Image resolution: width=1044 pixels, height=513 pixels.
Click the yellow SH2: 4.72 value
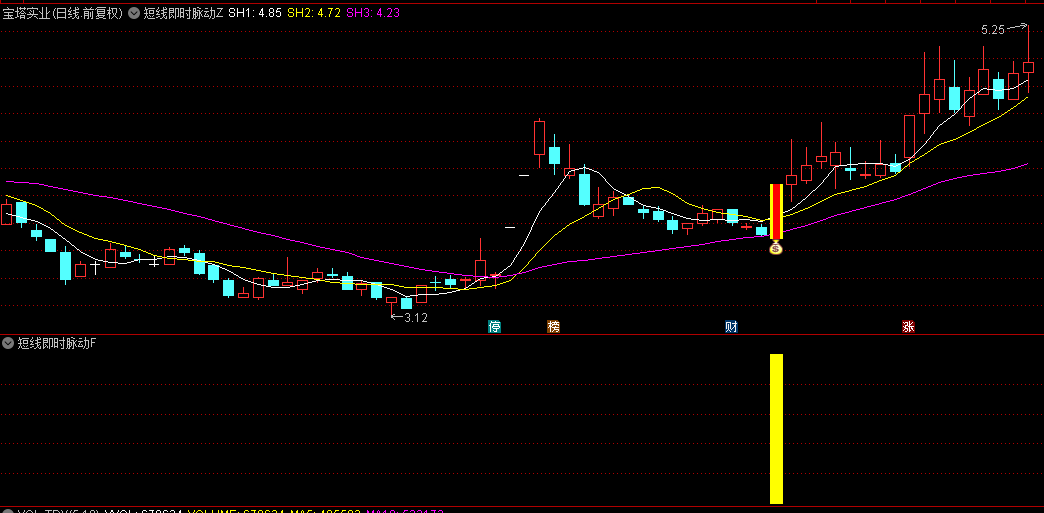(x=314, y=13)
